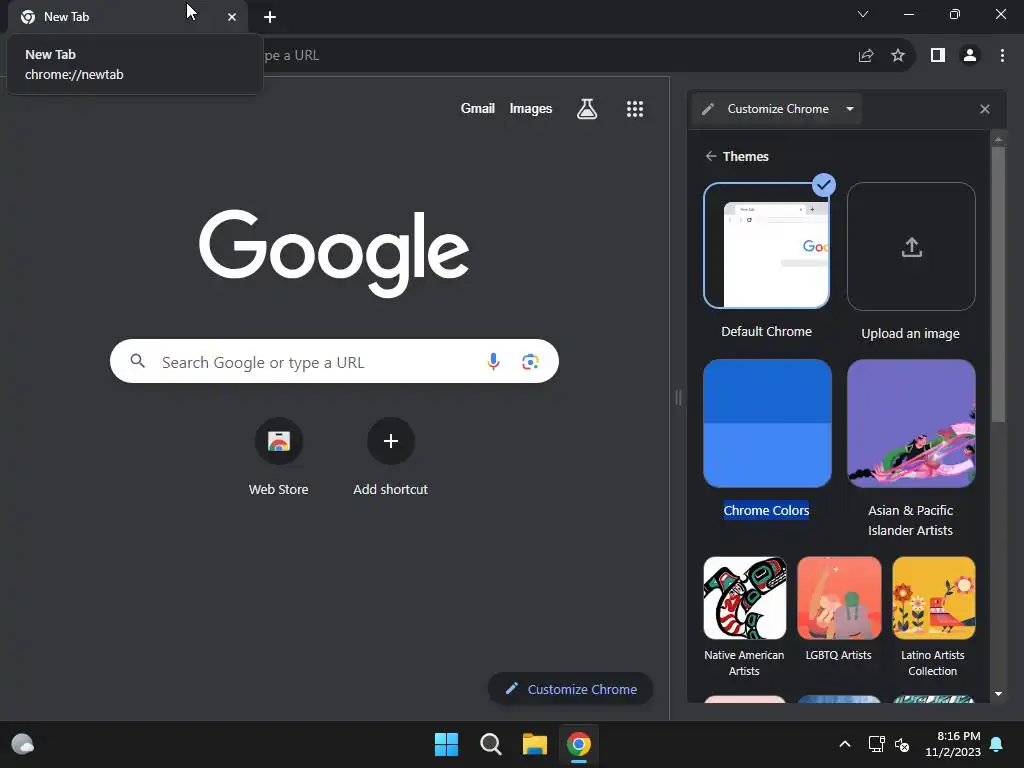Click the Add shortcut plus icon
The height and width of the screenshot is (768, 1024).
[391, 441]
